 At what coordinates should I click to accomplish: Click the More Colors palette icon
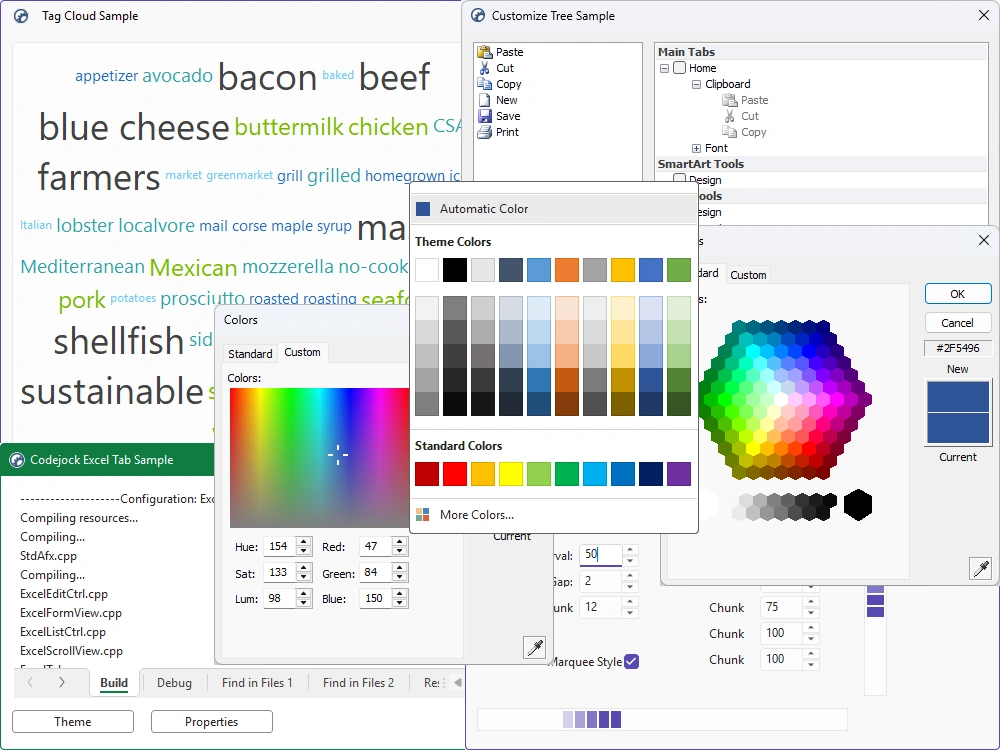(x=422, y=515)
